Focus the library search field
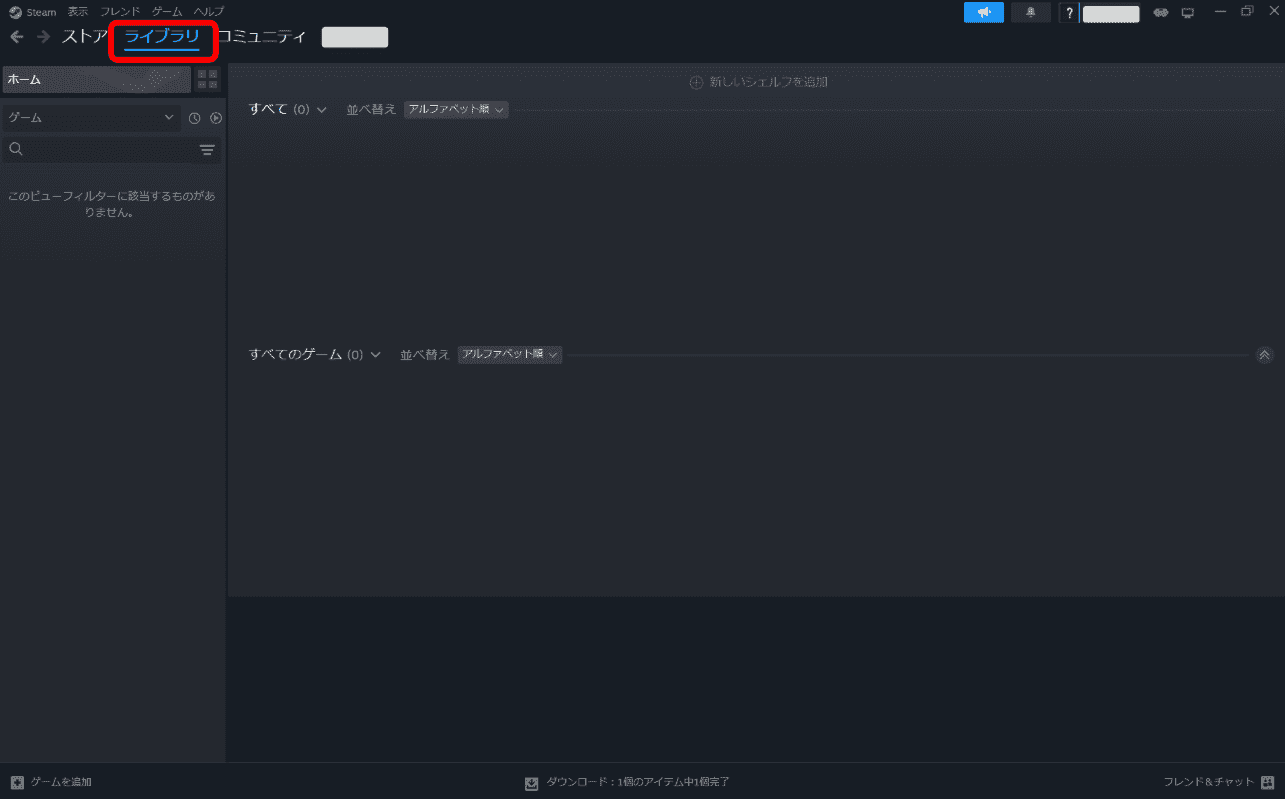The image size is (1285, 799). [100, 150]
